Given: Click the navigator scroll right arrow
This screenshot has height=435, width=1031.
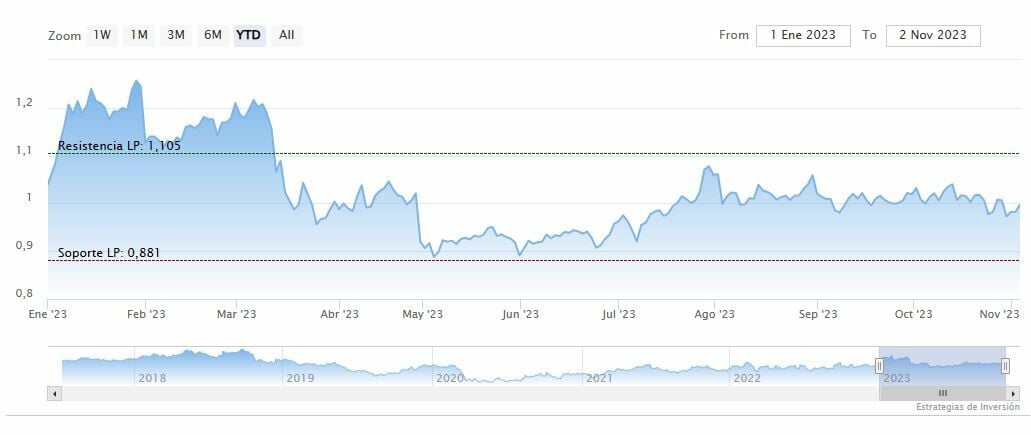Looking at the screenshot, I should tap(1010, 394).
